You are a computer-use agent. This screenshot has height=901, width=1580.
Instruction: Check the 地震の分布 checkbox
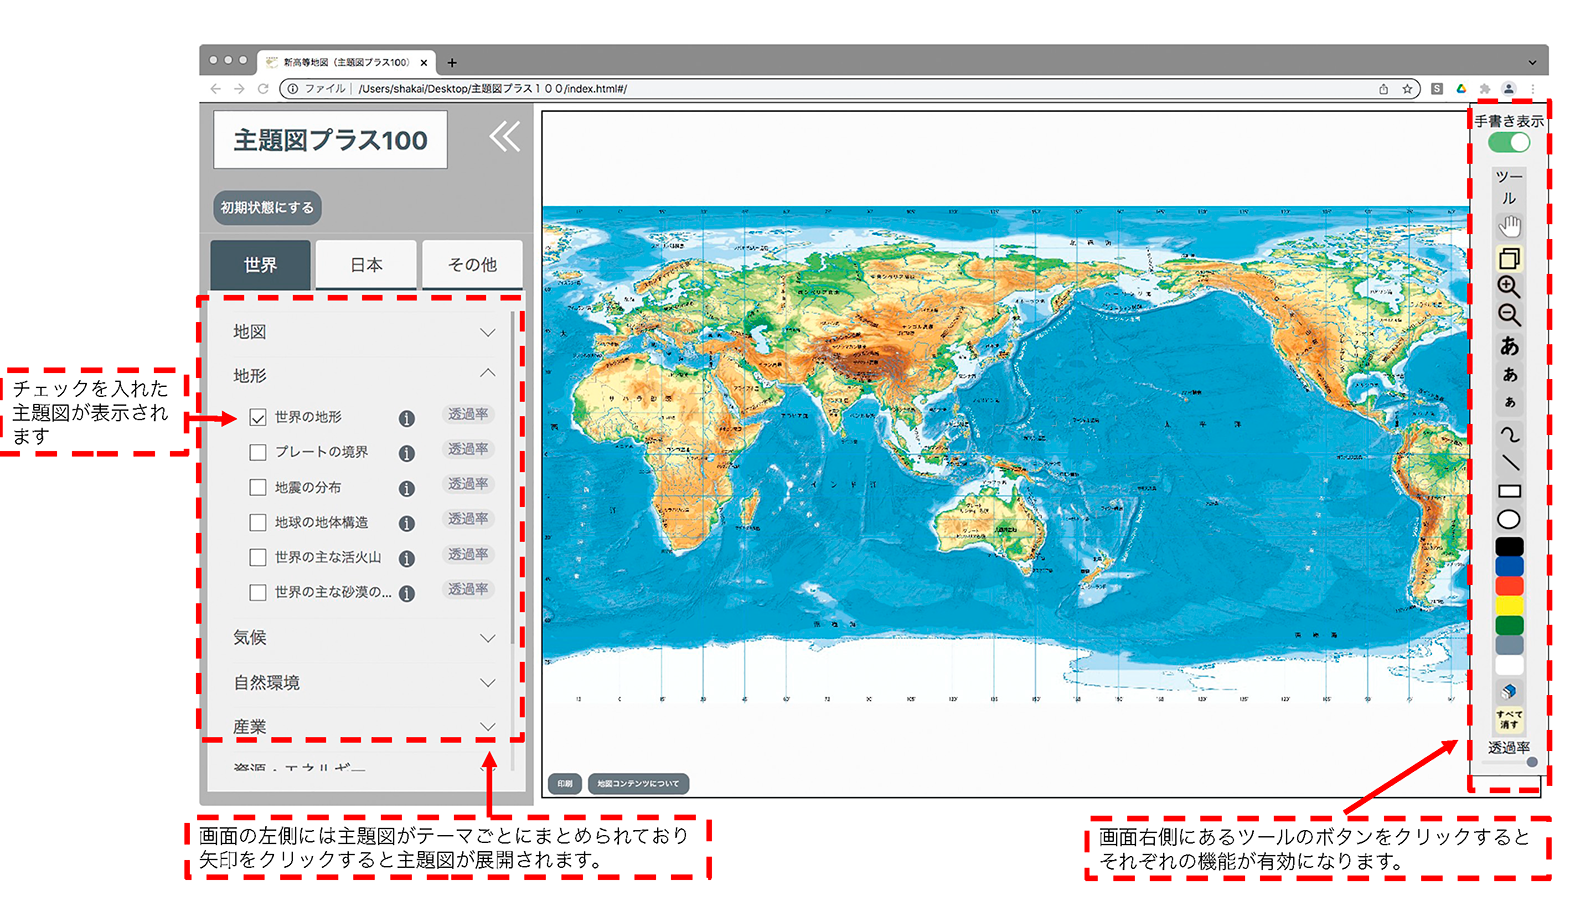click(258, 487)
